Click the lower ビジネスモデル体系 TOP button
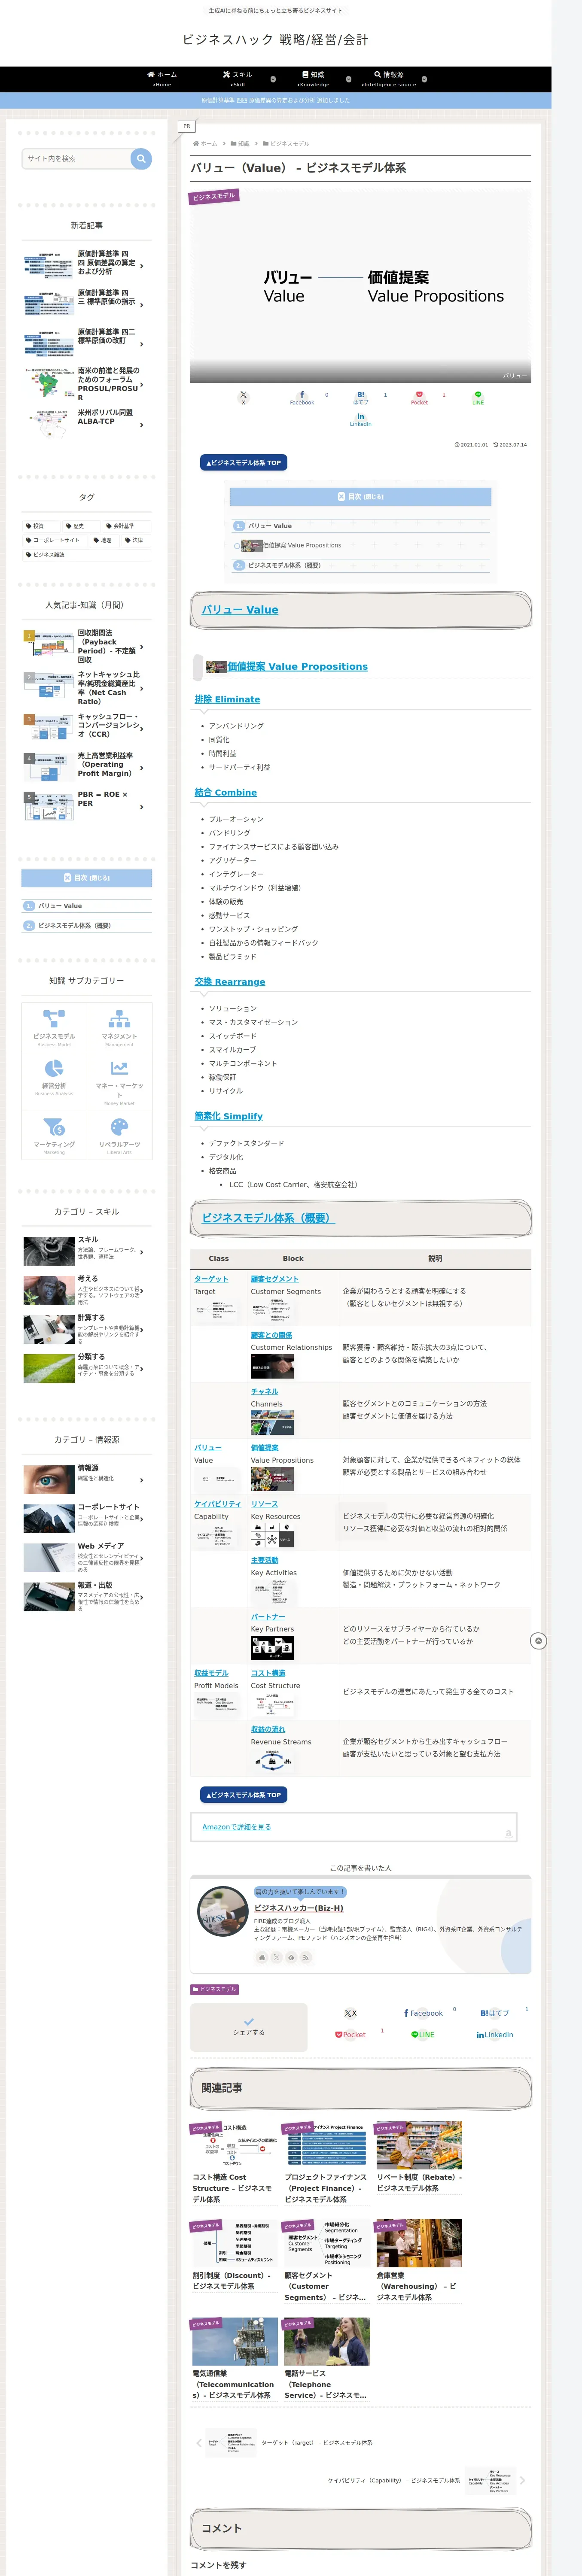This screenshot has height=2576, width=582. tap(244, 1795)
